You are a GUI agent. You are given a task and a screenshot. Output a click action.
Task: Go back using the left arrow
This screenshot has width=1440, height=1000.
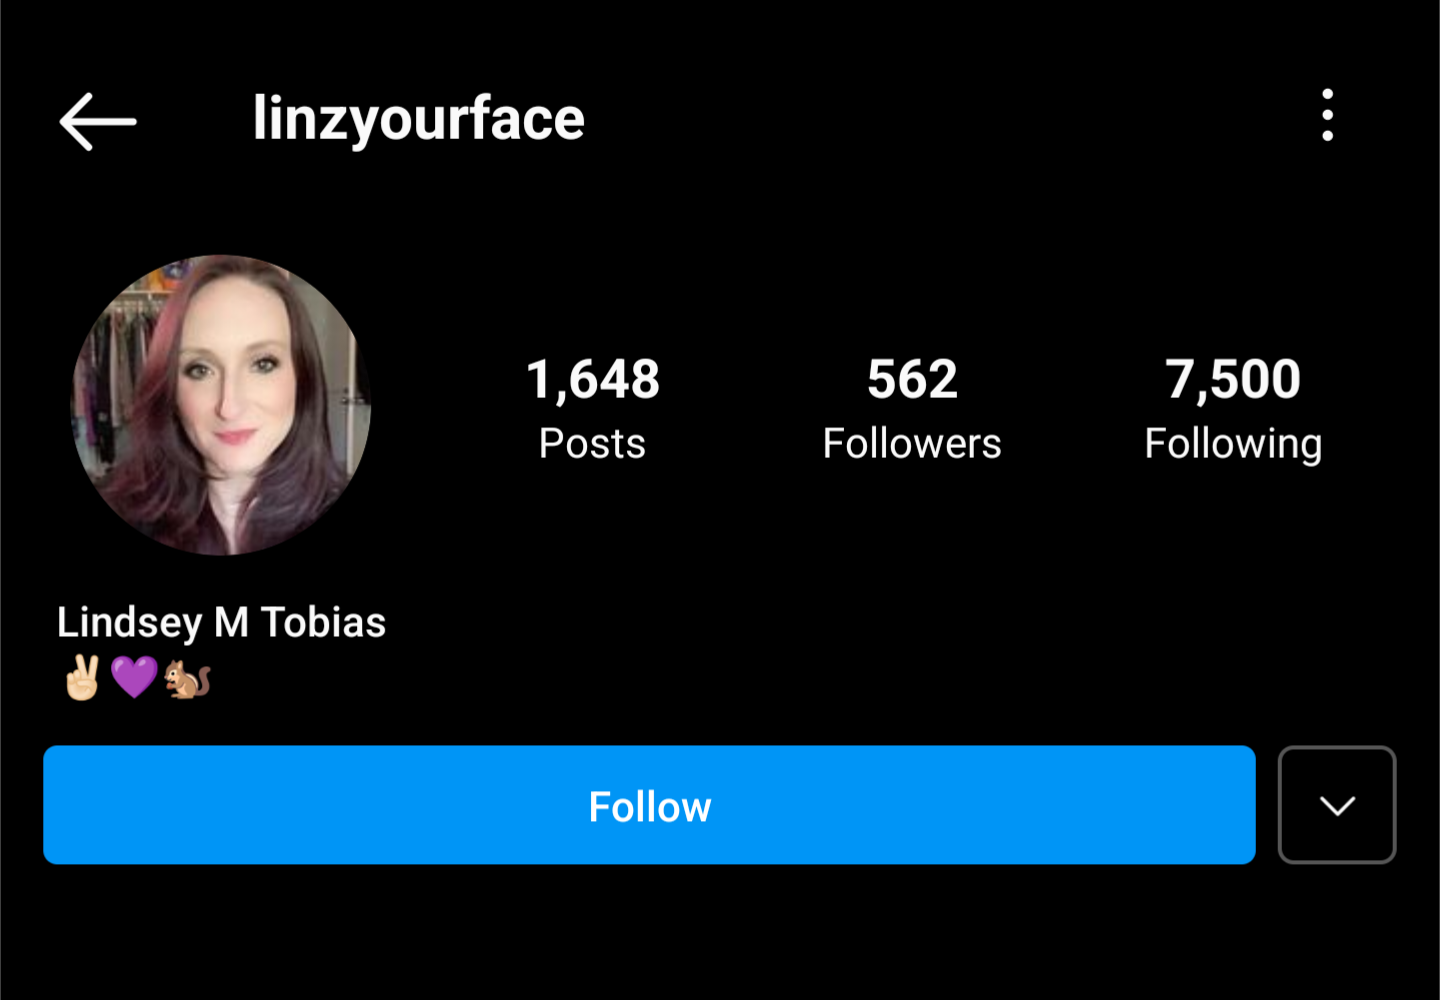click(x=98, y=121)
